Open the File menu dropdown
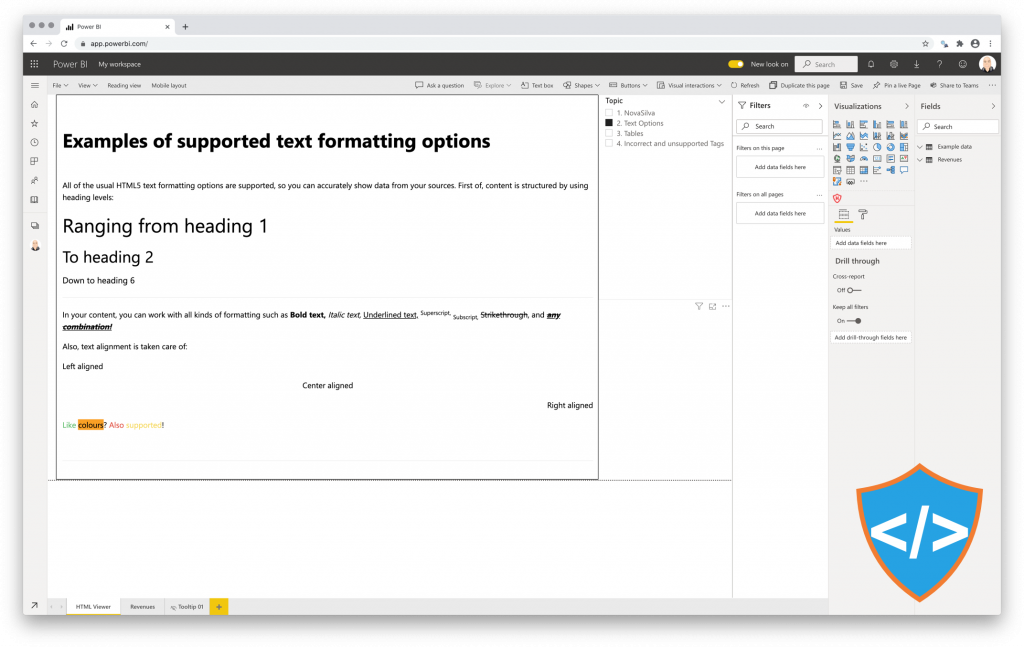 click(58, 85)
